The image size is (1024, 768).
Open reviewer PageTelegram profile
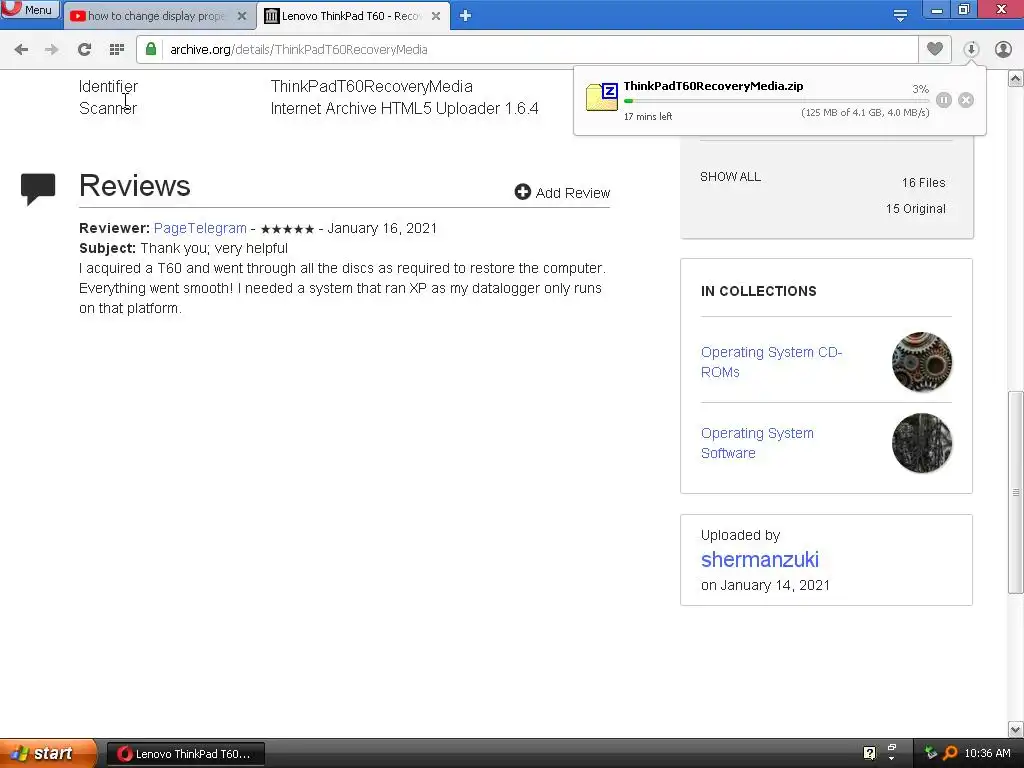(200, 228)
